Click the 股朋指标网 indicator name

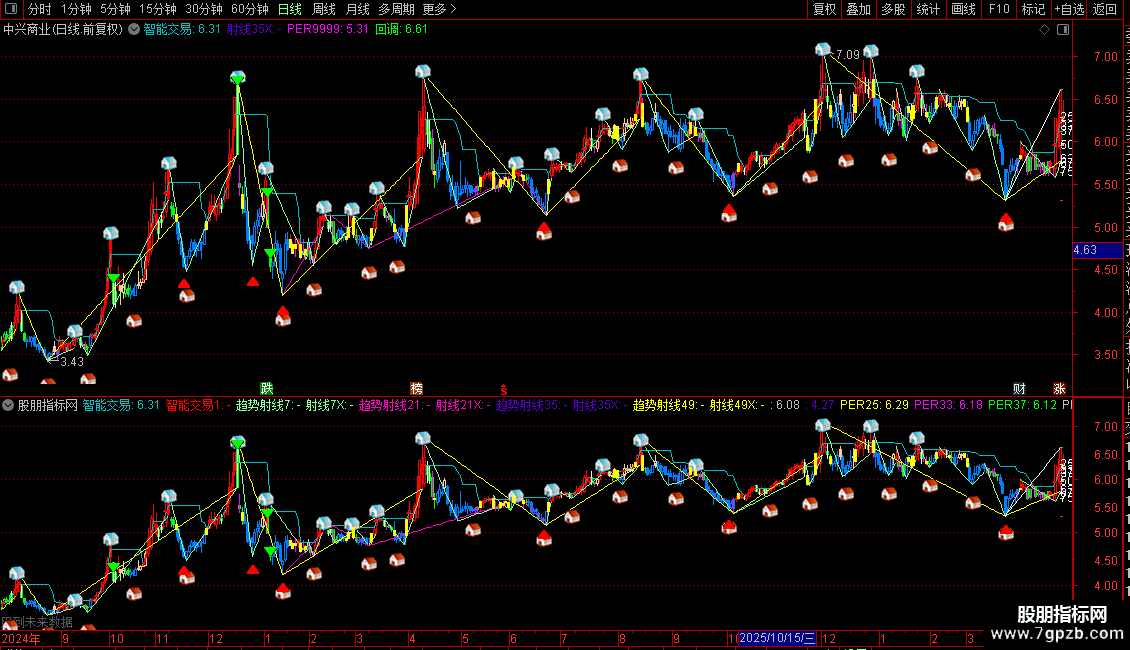point(48,406)
